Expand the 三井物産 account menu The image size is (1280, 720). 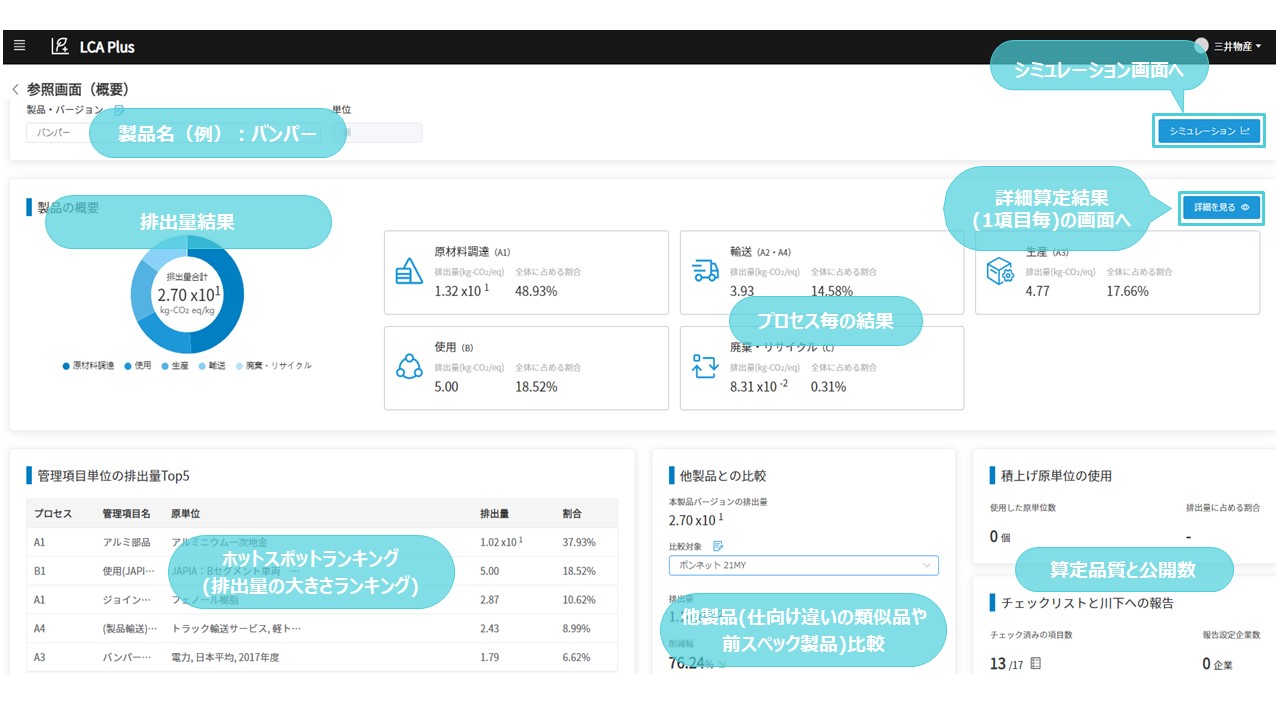coord(1231,45)
